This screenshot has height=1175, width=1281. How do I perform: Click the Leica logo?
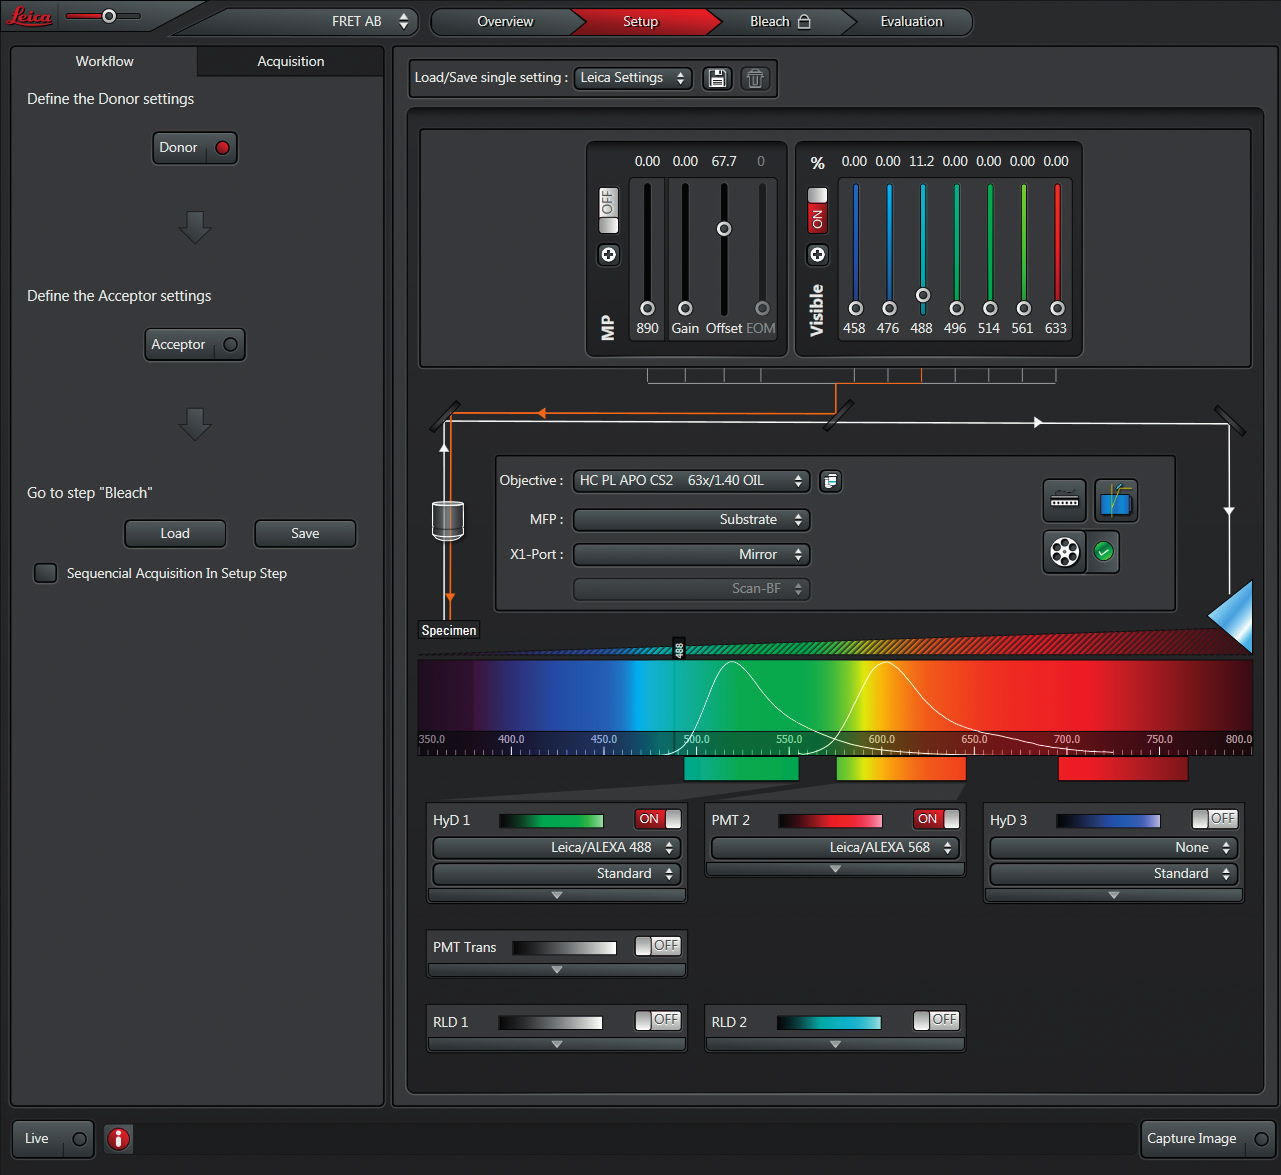coord(30,17)
